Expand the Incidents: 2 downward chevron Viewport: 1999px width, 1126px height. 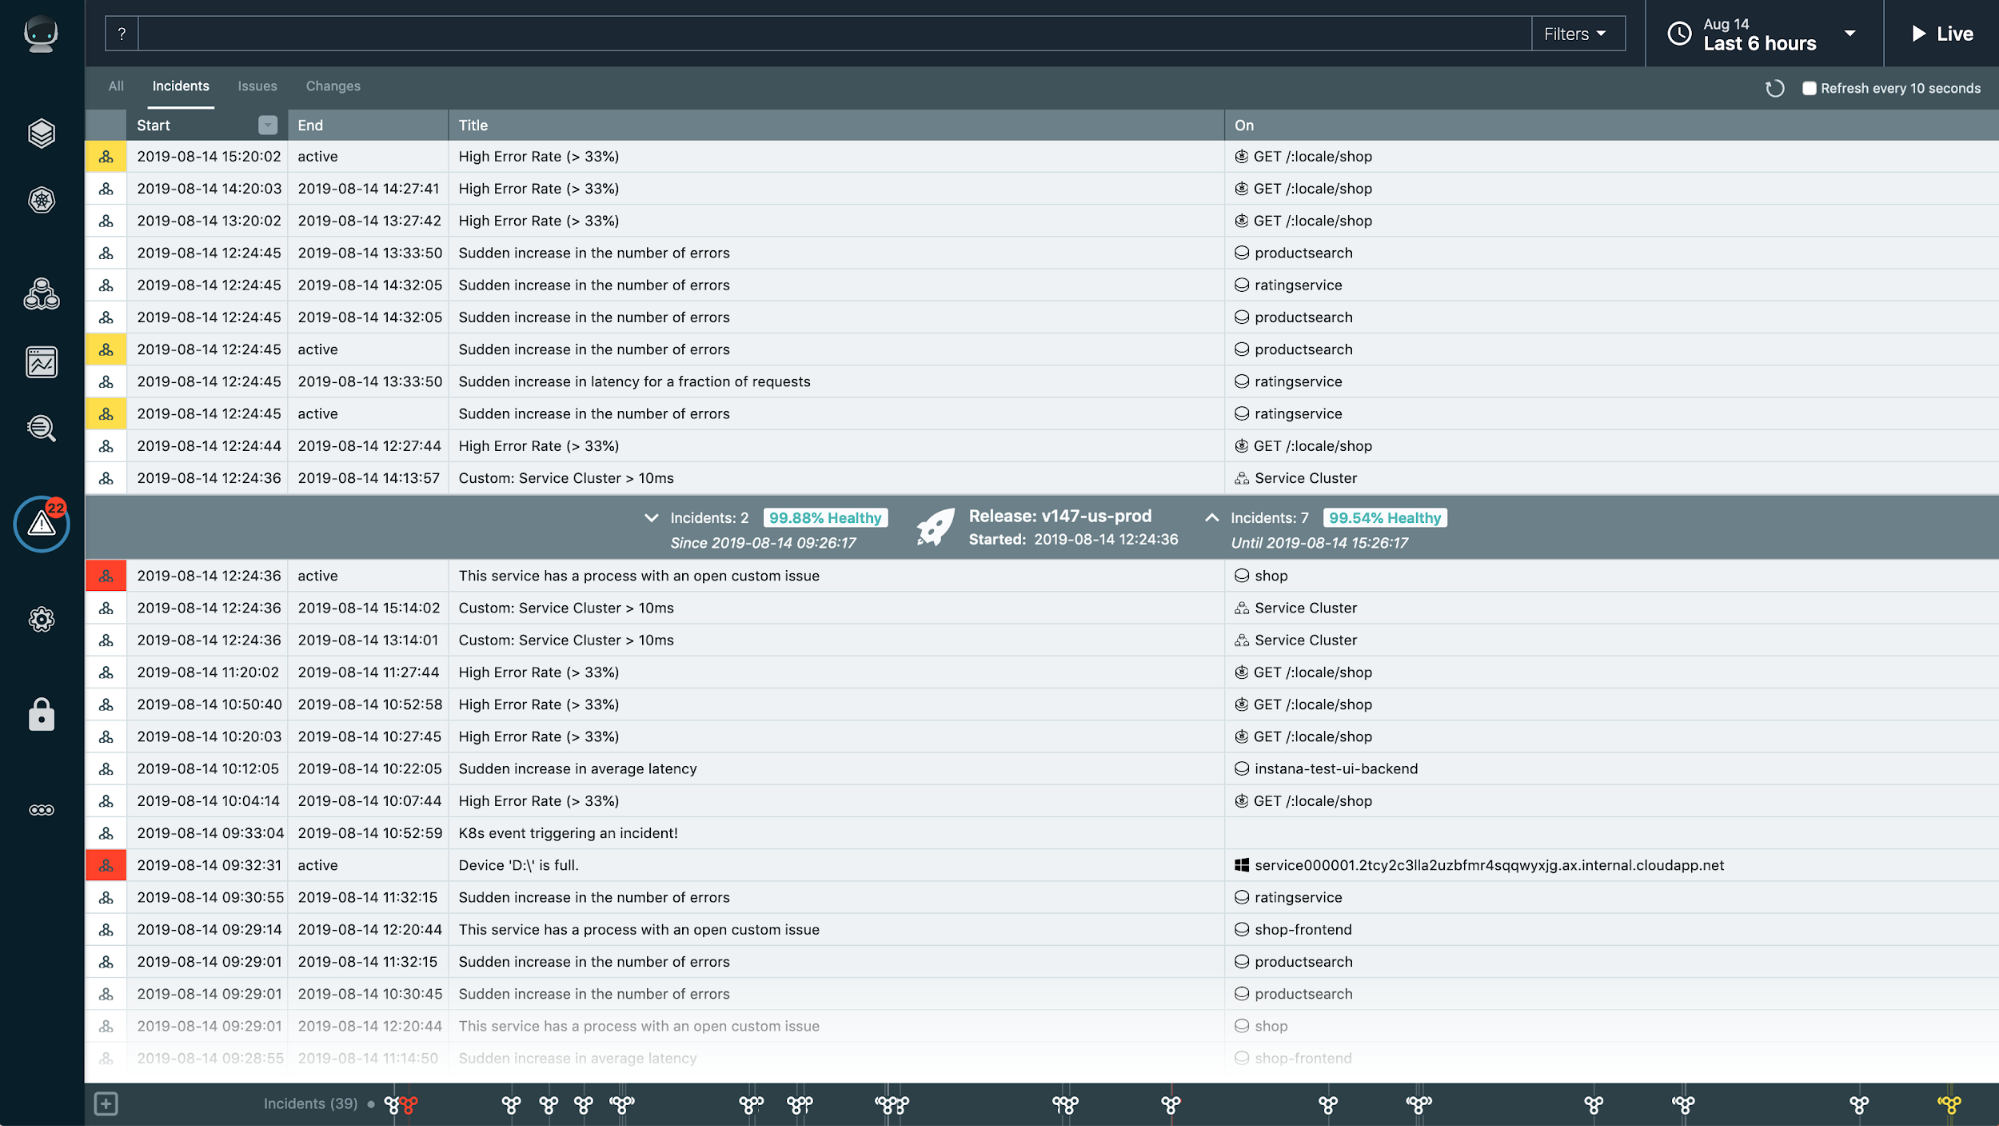pyautogui.click(x=651, y=518)
